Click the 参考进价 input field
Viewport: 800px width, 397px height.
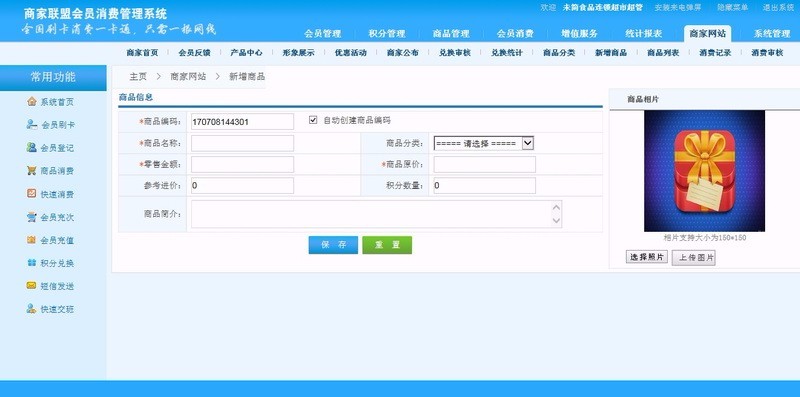242,186
